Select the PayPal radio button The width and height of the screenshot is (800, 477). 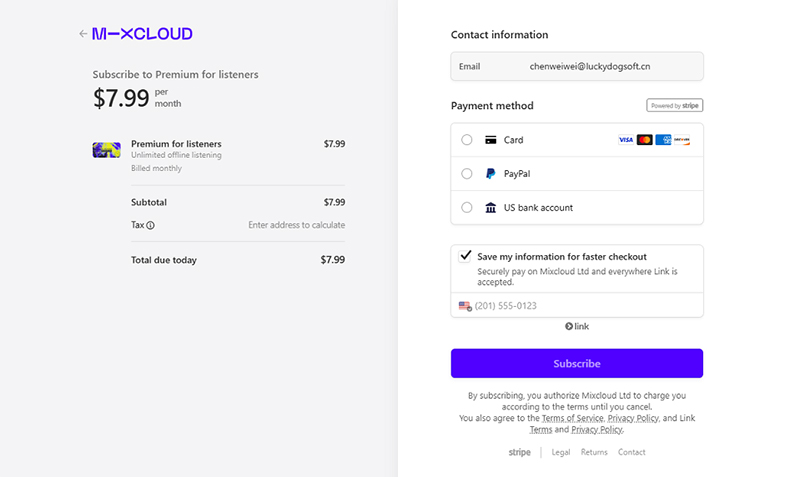pos(466,173)
